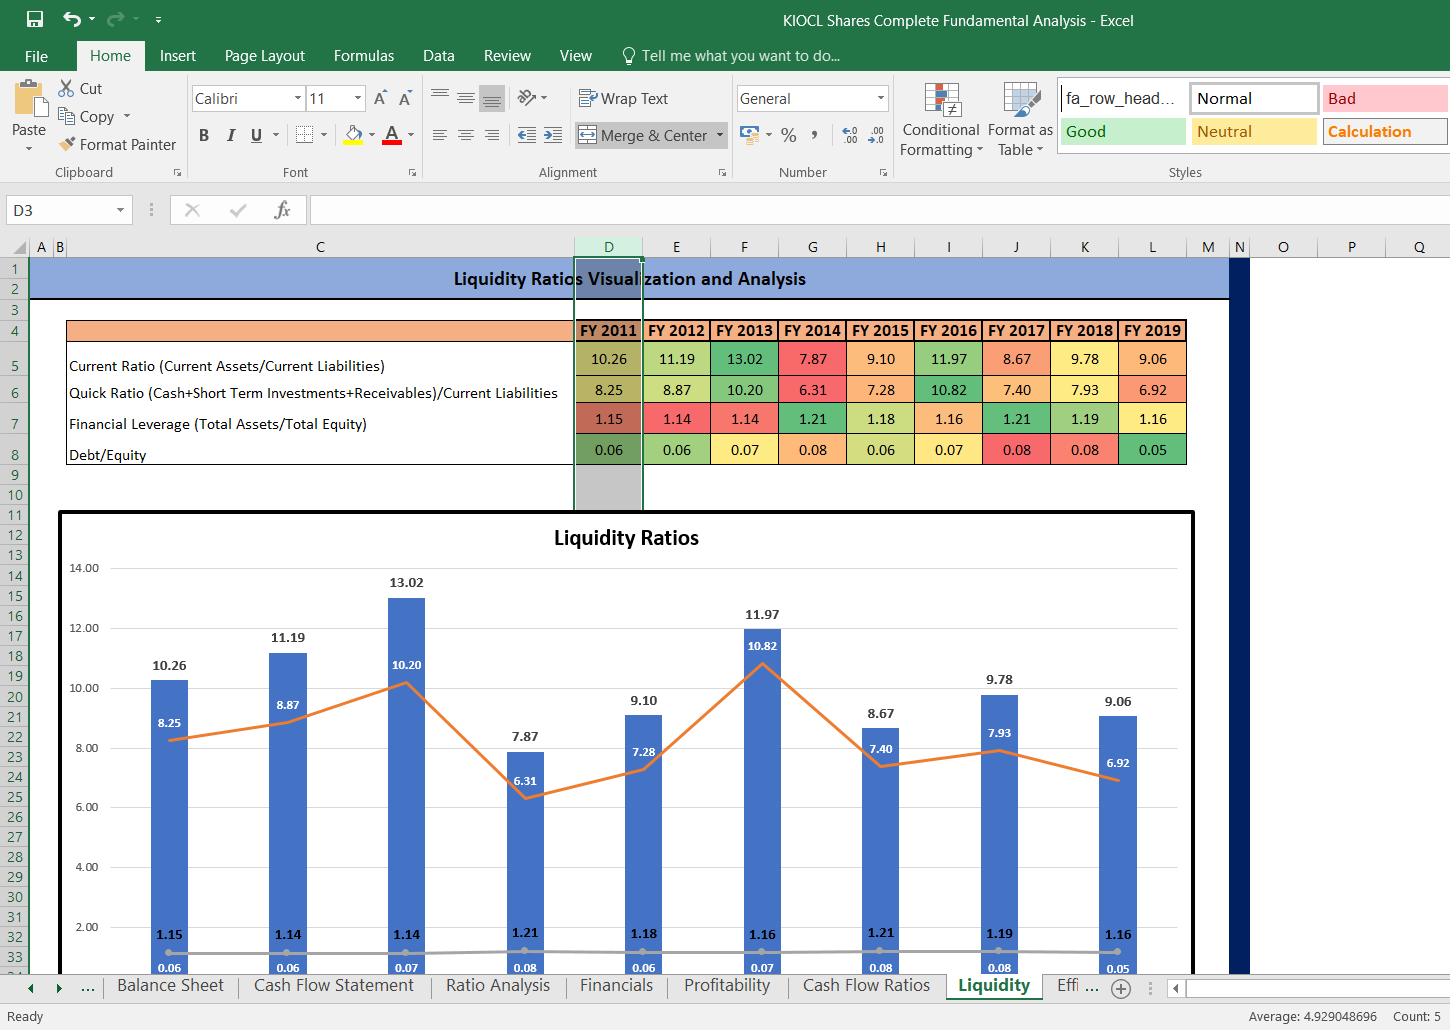The width and height of the screenshot is (1450, 1030).
Task: Click the Format Painter brush icon
Action: (x=67, y=144)
